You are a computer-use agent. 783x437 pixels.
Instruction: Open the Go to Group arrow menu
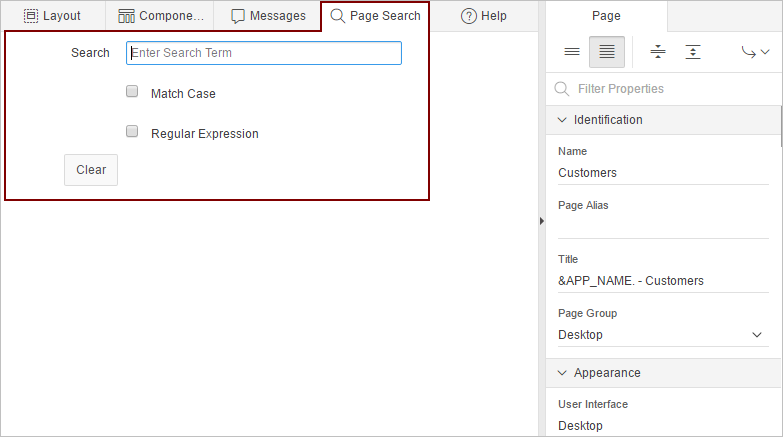pyautogui.click(x=755, y=52)
